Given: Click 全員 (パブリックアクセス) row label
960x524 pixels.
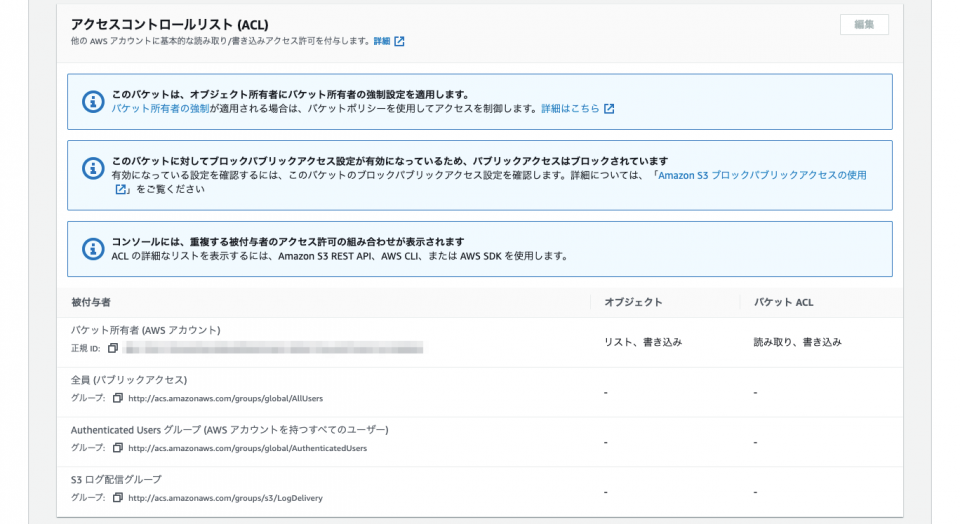Looking at the screenshot, I should tap(129, 380).
